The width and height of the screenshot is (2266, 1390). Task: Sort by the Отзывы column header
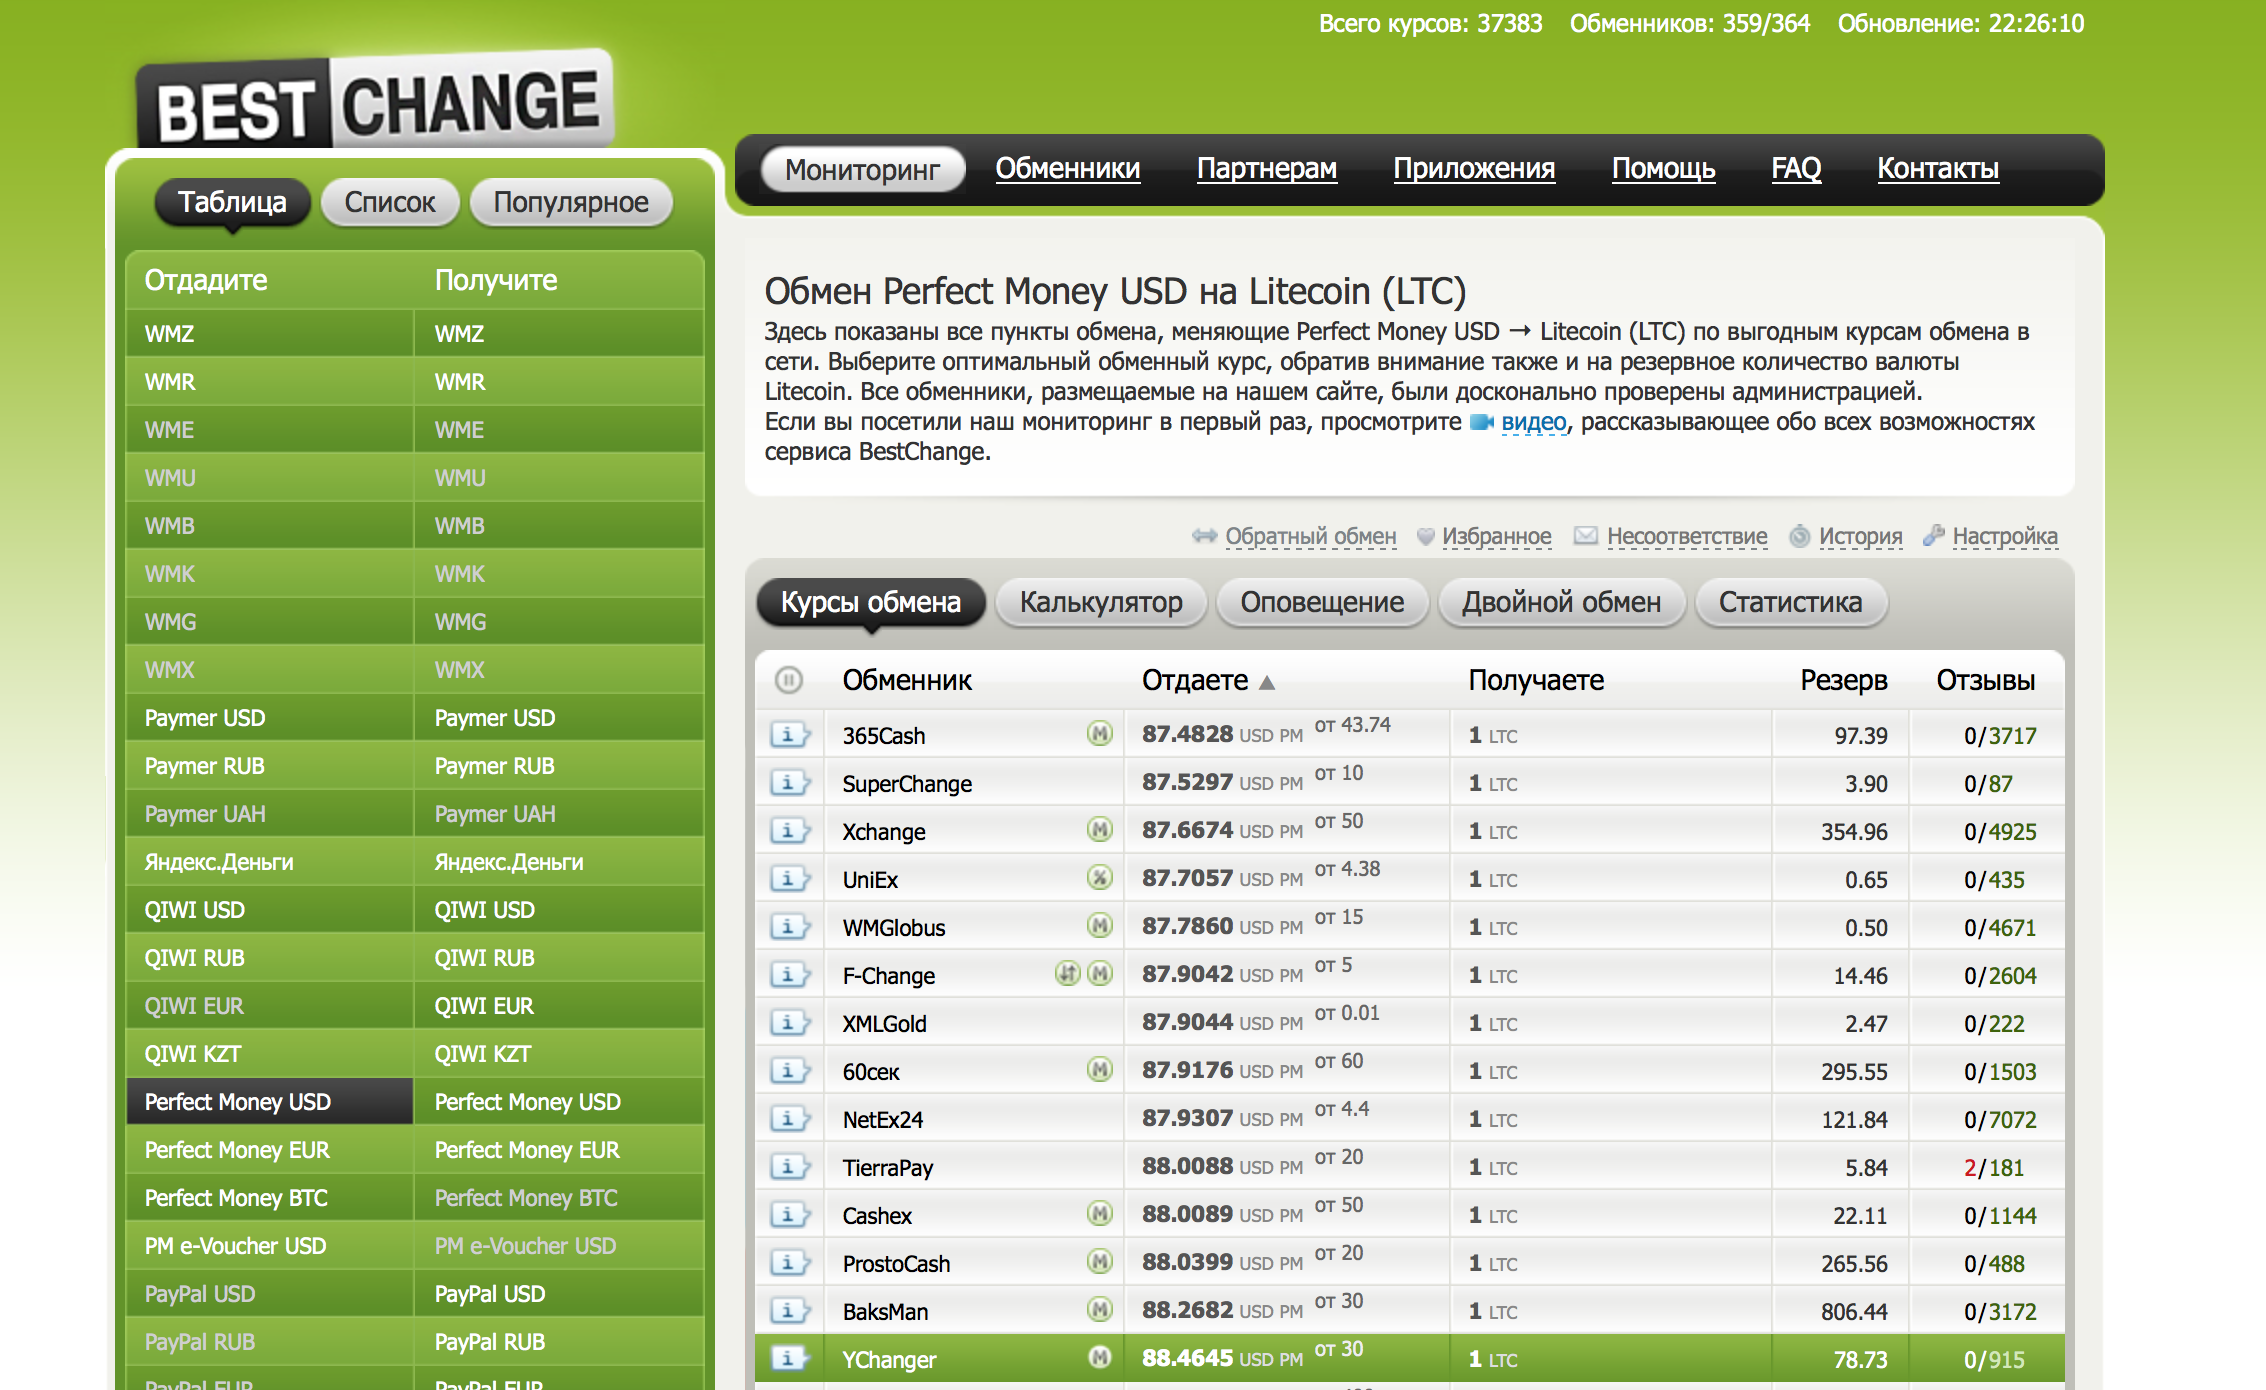1985,681
